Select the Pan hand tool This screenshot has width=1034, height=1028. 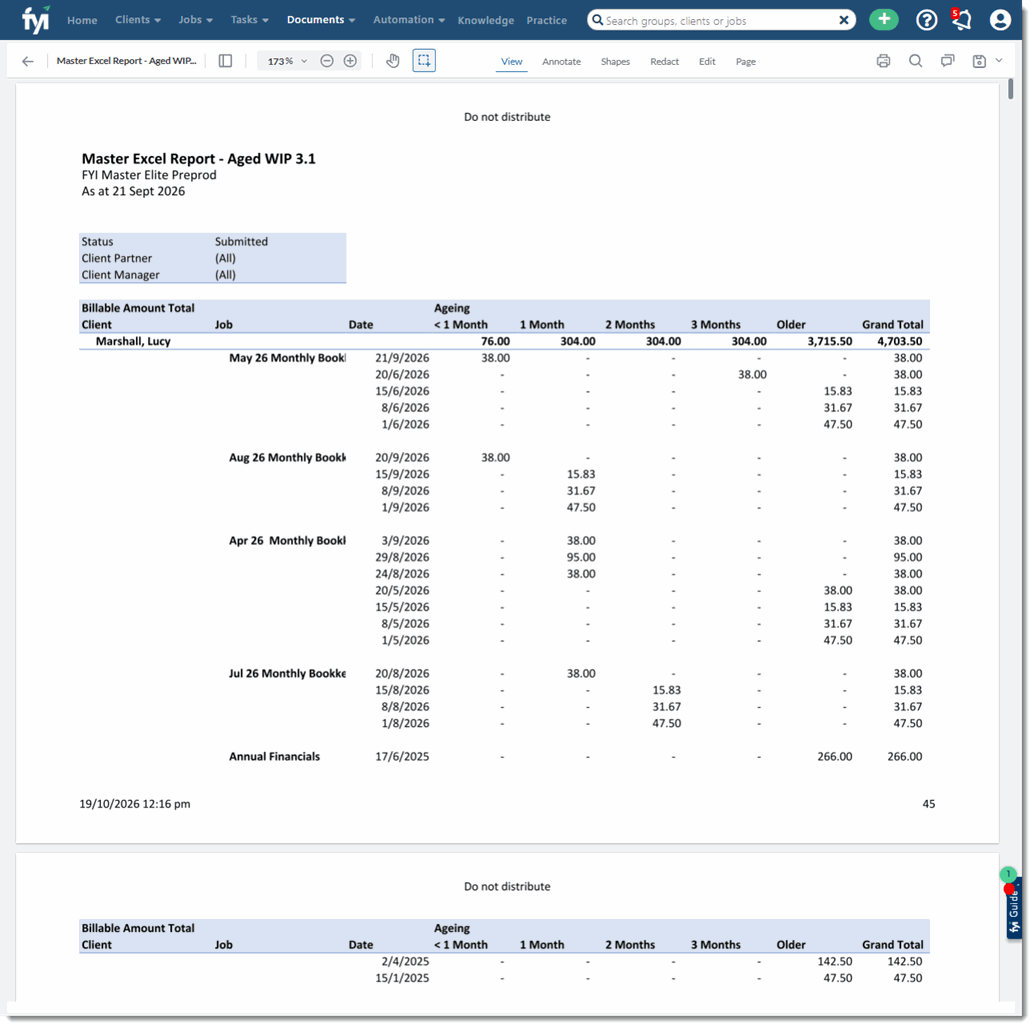click(393, 61)
